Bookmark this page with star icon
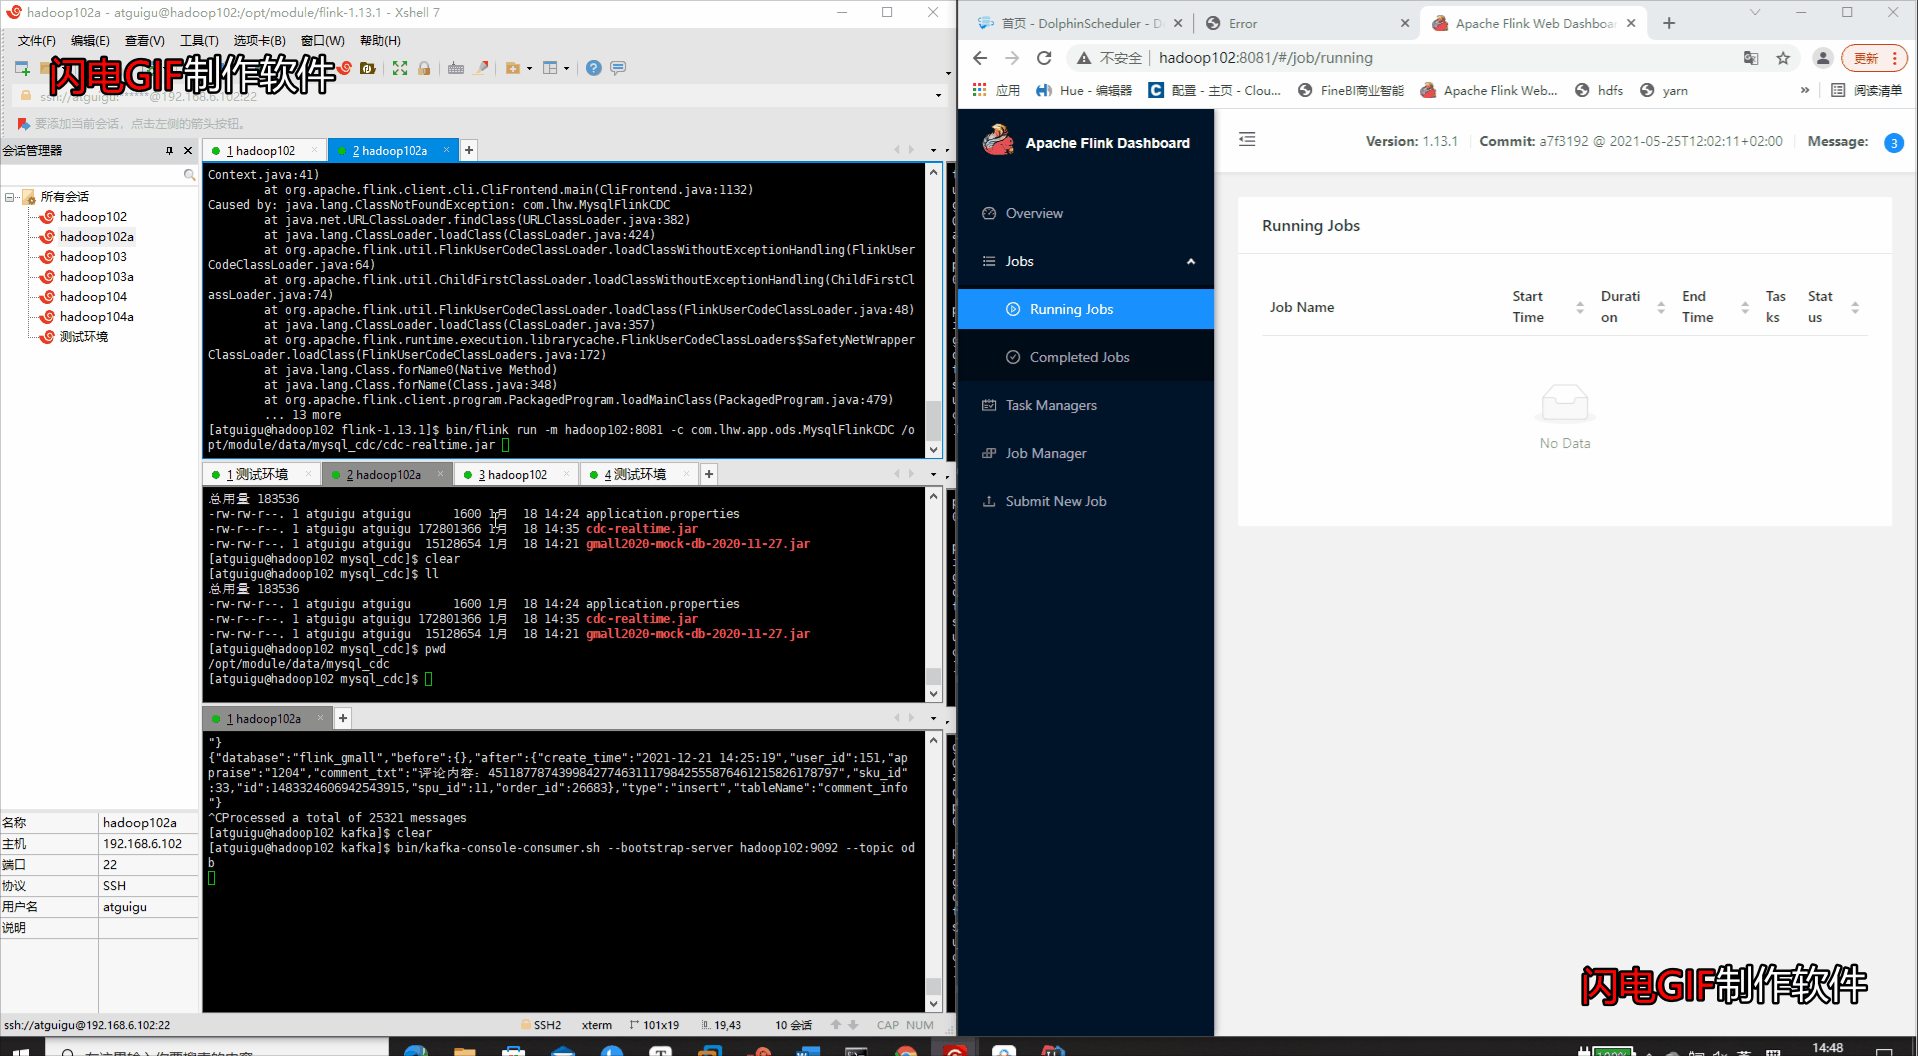1918x1056 pixels. [1783, 58]
